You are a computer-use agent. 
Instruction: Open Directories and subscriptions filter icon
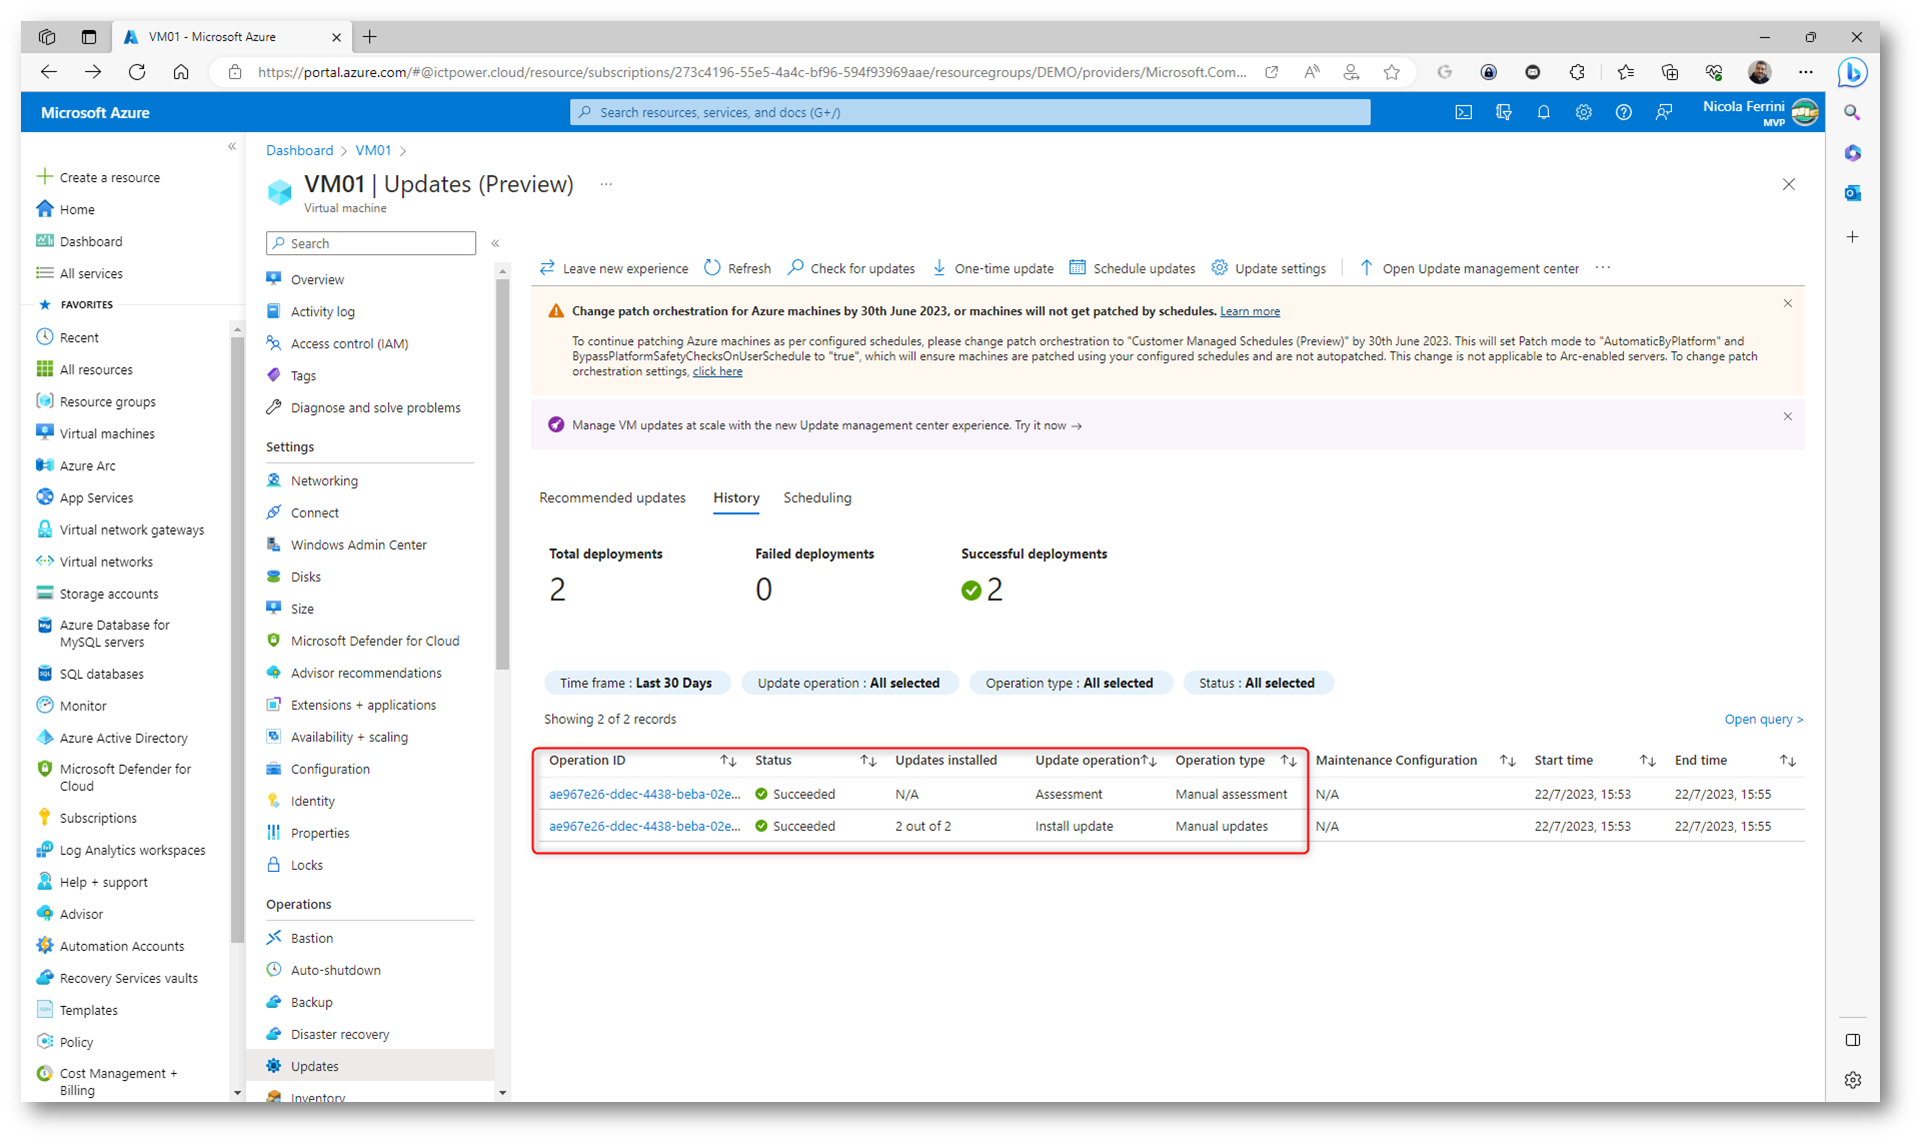[1503, 113]
